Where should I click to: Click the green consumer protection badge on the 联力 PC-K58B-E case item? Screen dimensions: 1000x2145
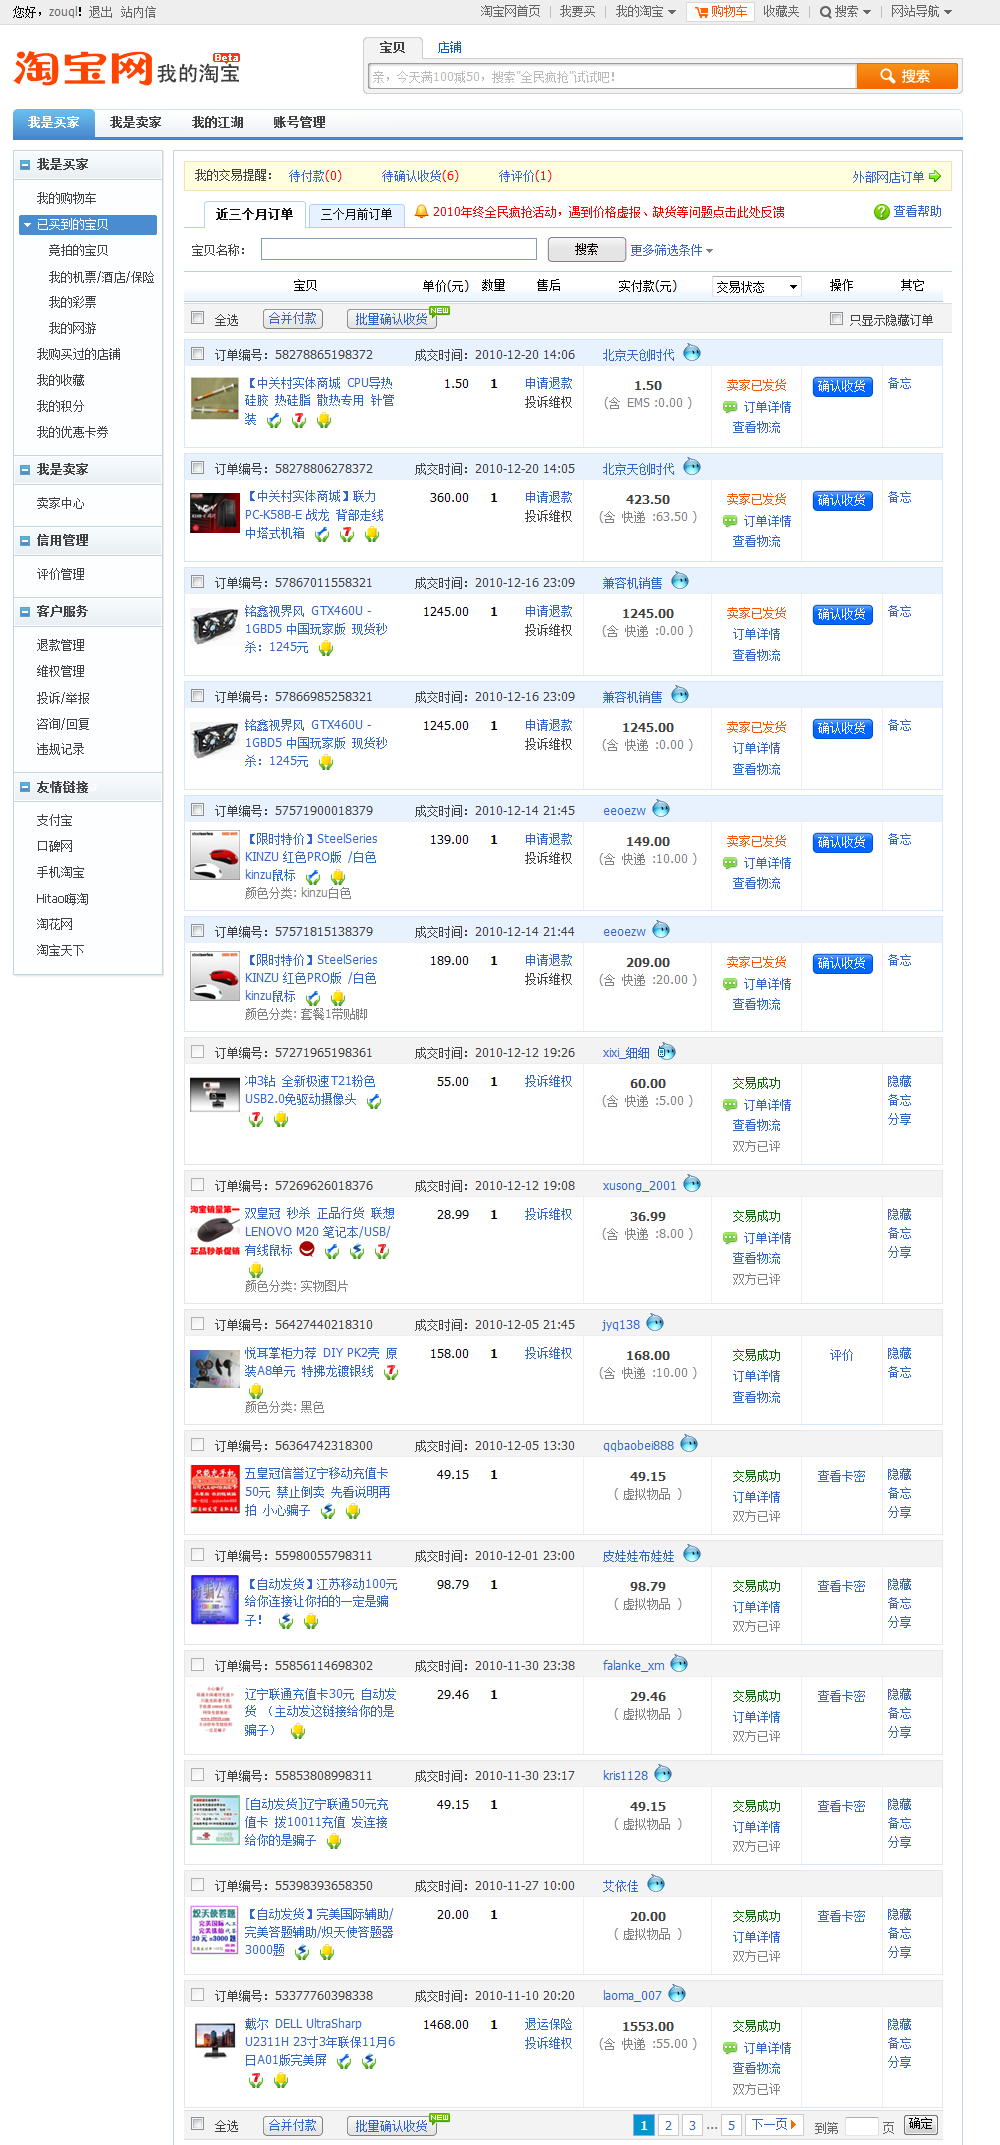coord(322,535)
